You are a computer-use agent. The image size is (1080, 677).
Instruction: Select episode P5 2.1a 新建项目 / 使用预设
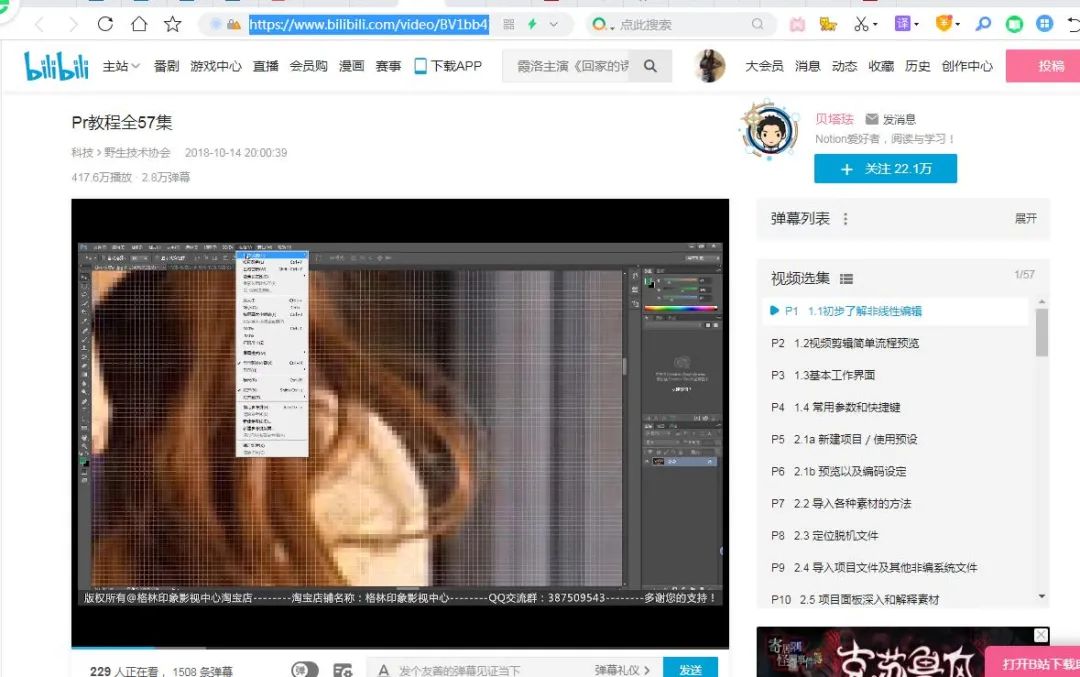(x=895, y=439)
